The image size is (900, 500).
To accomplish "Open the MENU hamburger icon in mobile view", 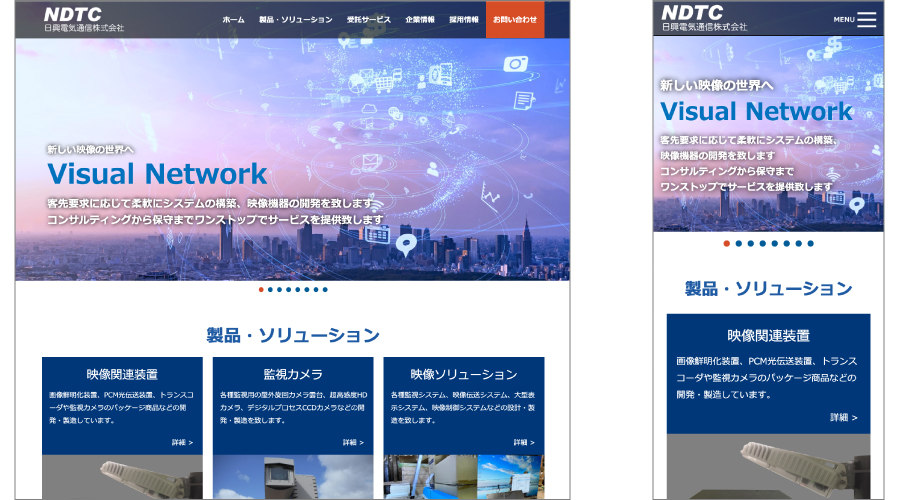I will (866, 20).
